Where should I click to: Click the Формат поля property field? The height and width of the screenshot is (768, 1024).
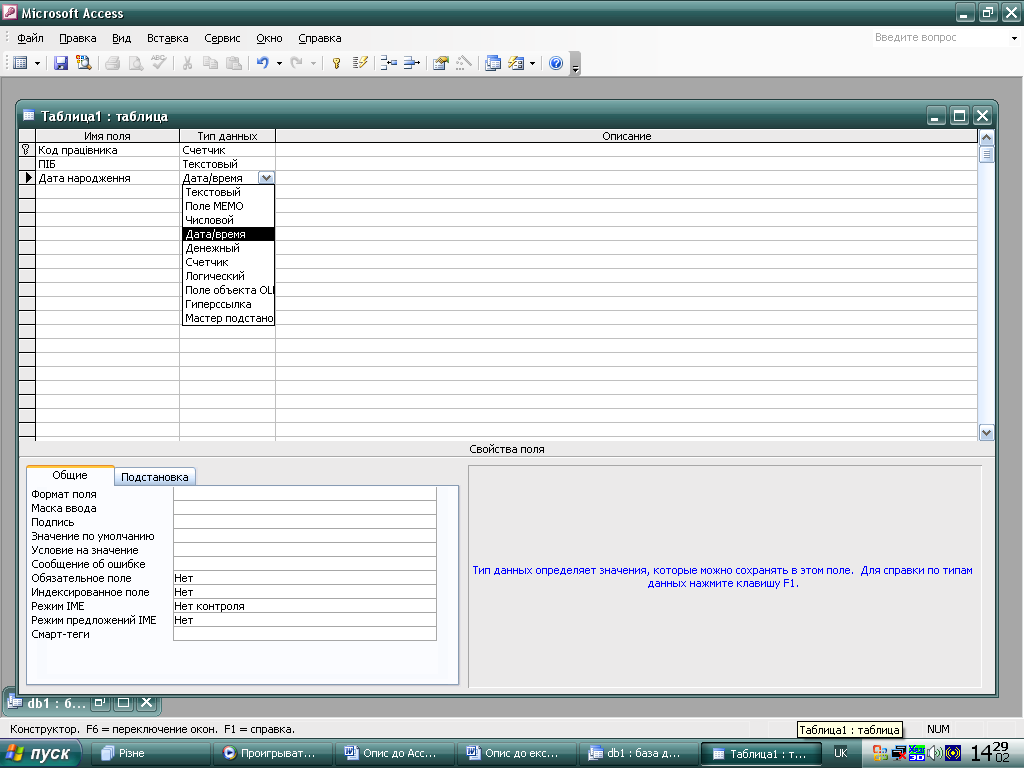304,494
